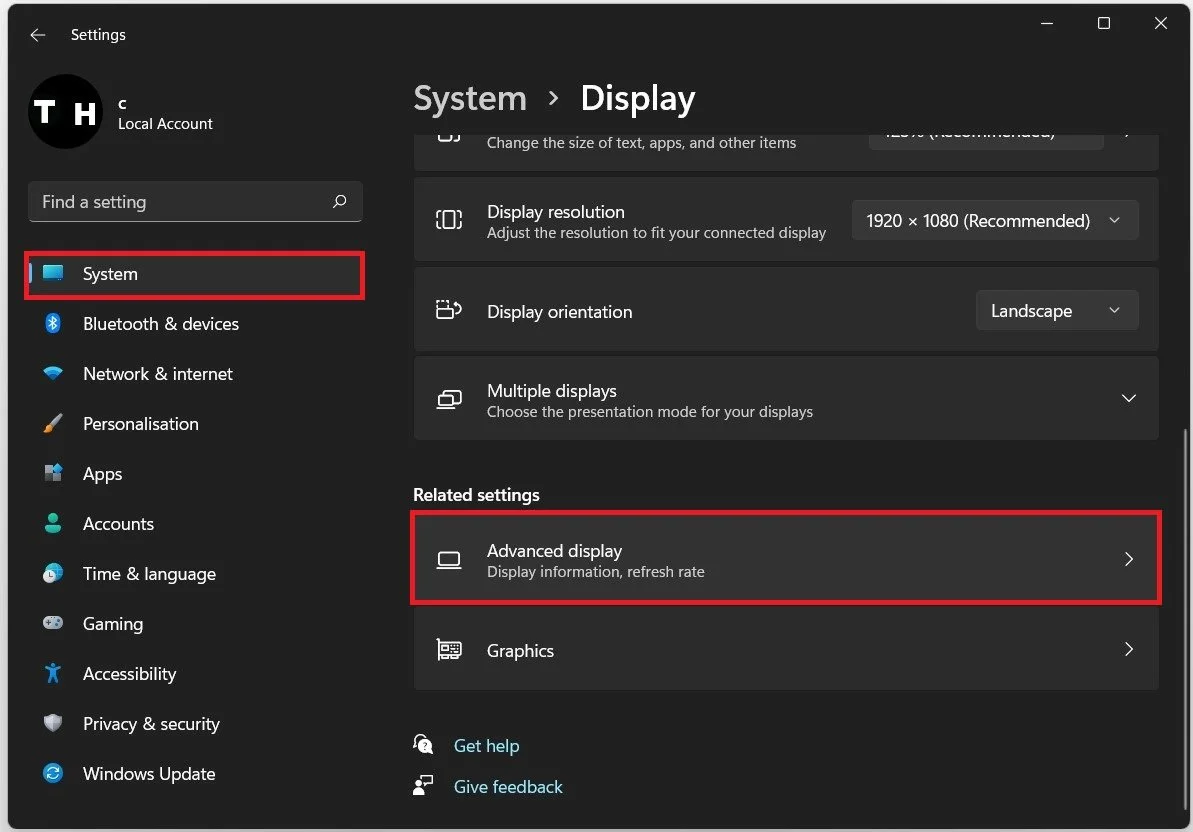The width and height of the screenshot is (1193, 832).
Task: Open the Graphics settings row
Action: coord(786,649)
